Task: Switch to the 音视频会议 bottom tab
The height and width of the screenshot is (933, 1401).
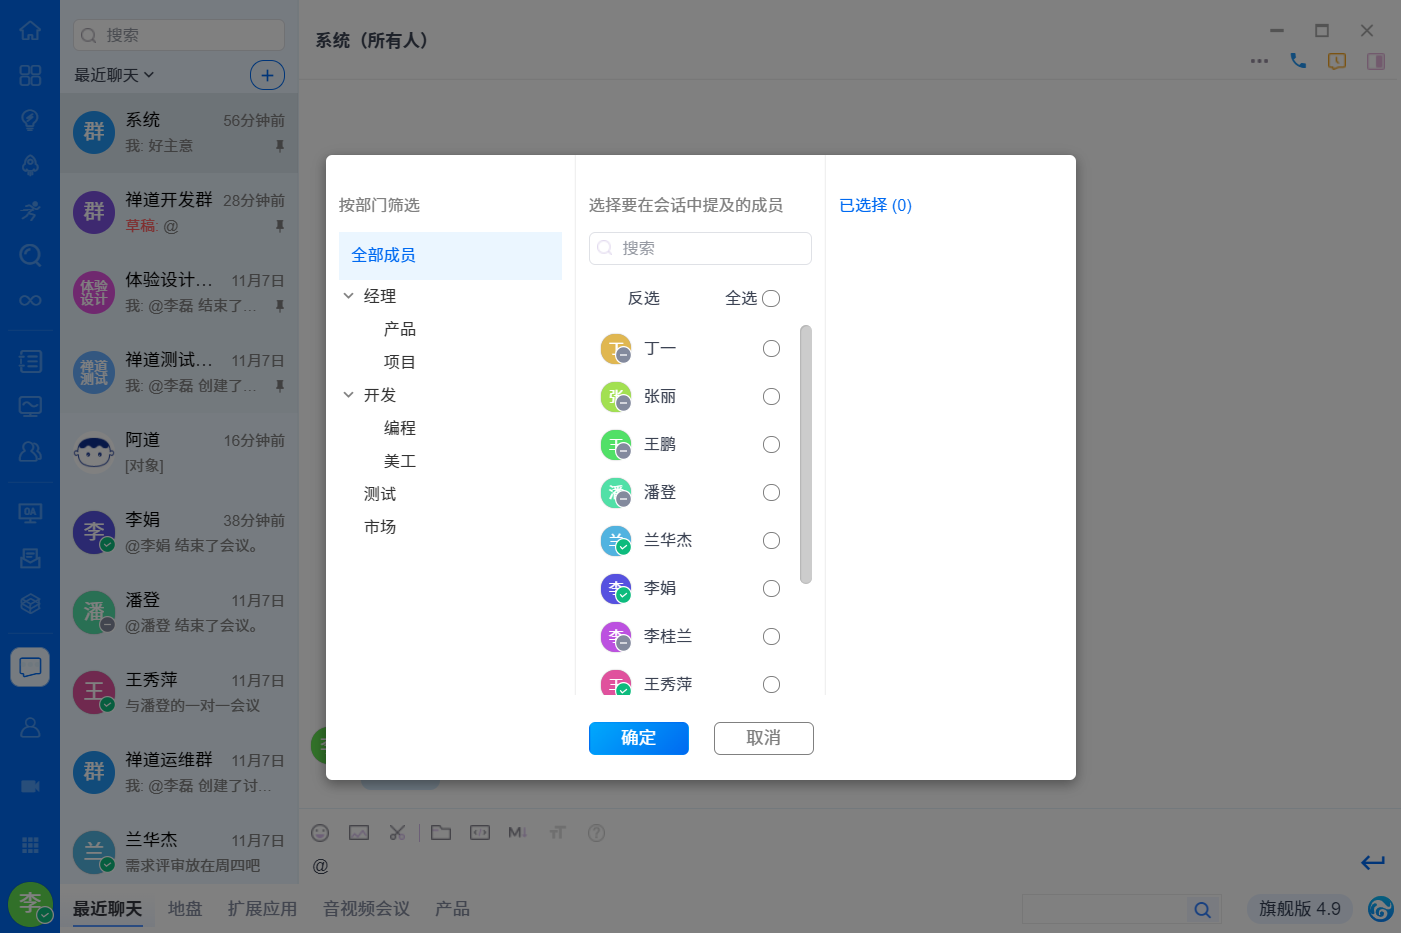Action: pyautogui.click(x=366, y=909)
